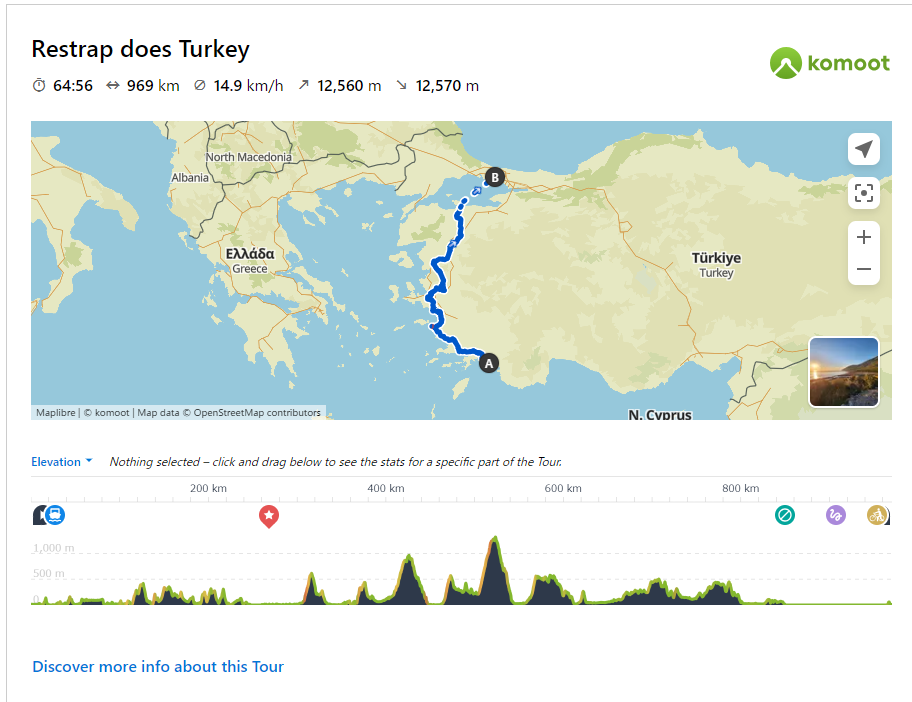Click the location arrow map button
The height and width of the screenshot is (702, 912).
coord(864,149)
